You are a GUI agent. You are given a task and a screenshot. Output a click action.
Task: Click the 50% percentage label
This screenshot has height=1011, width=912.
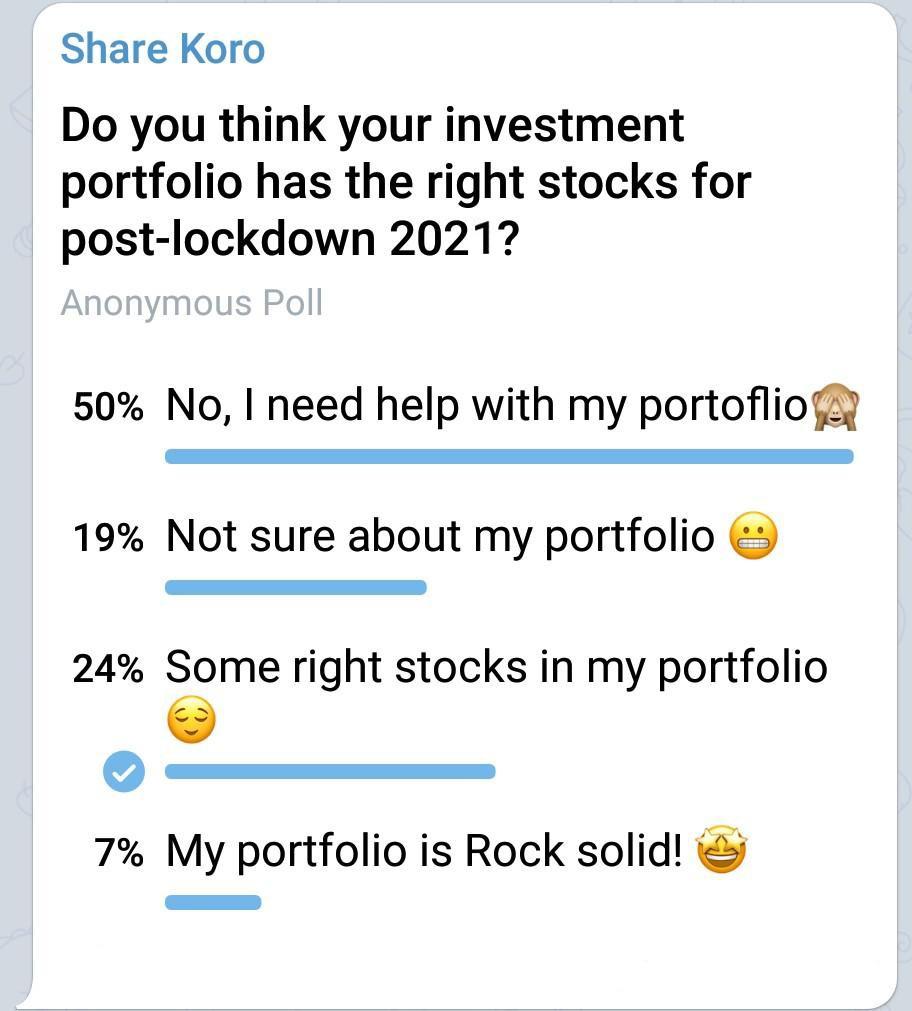[x=108, y=407]
